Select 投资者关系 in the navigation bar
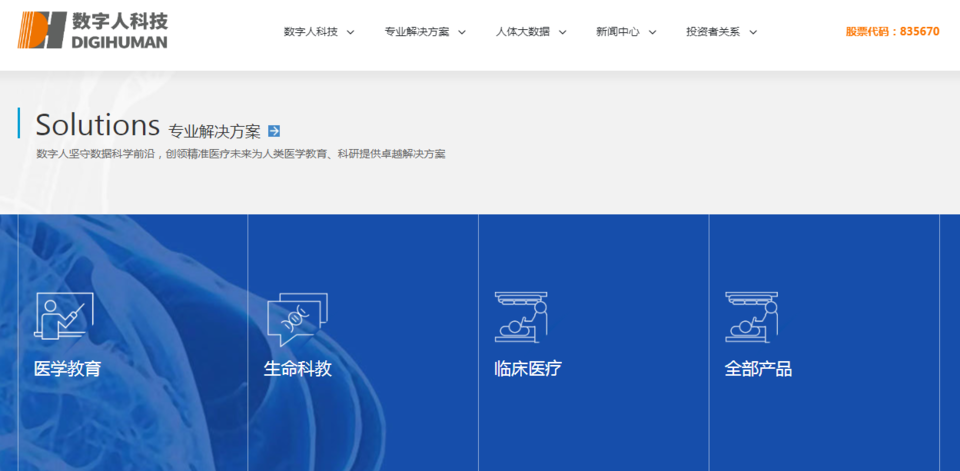960x471 pixels. click(x=713, y=32)
